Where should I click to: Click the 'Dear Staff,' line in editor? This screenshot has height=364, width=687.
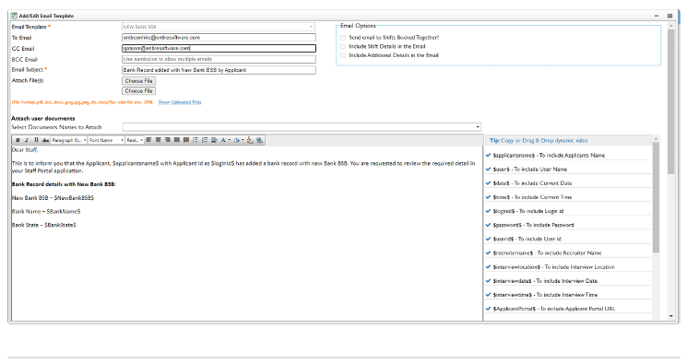25,150
